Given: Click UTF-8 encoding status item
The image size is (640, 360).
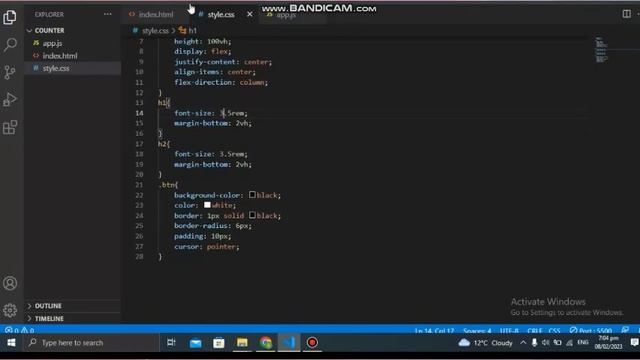Looking at the screenshot, I should click(509, 331).
